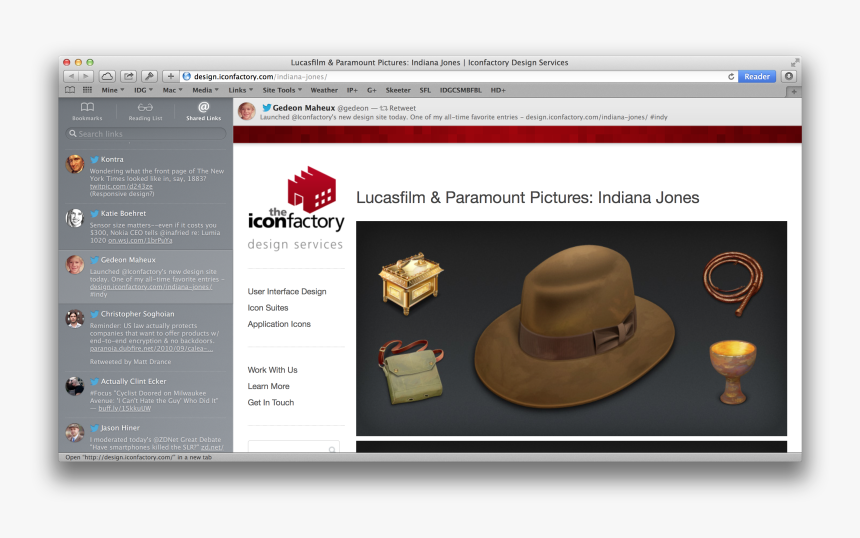Click the website search box in sidebar

tap(293, 448)
